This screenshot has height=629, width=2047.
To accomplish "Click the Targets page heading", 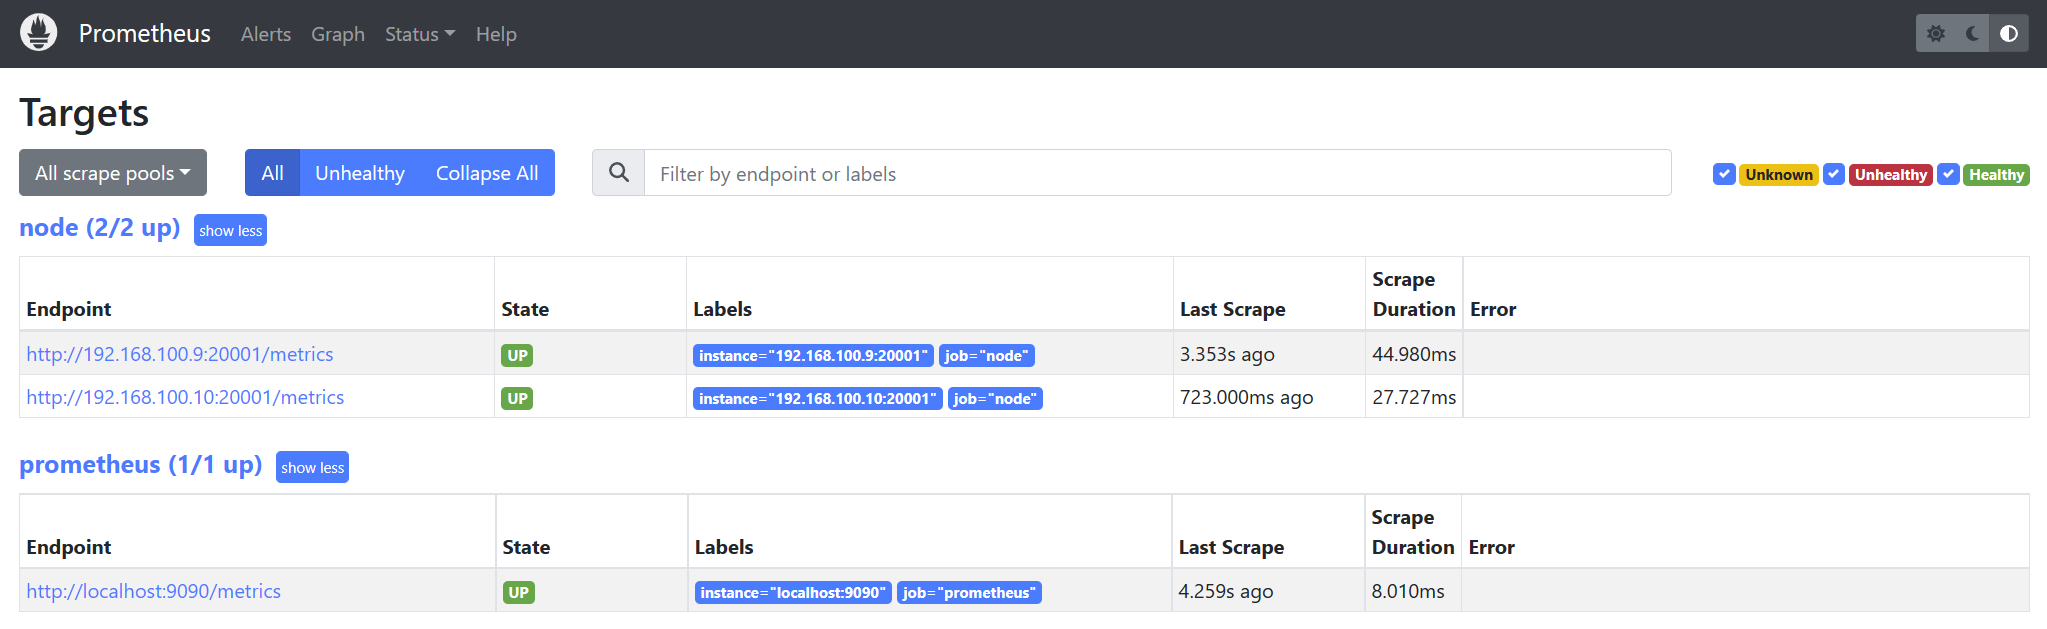I will pos(84,113).
